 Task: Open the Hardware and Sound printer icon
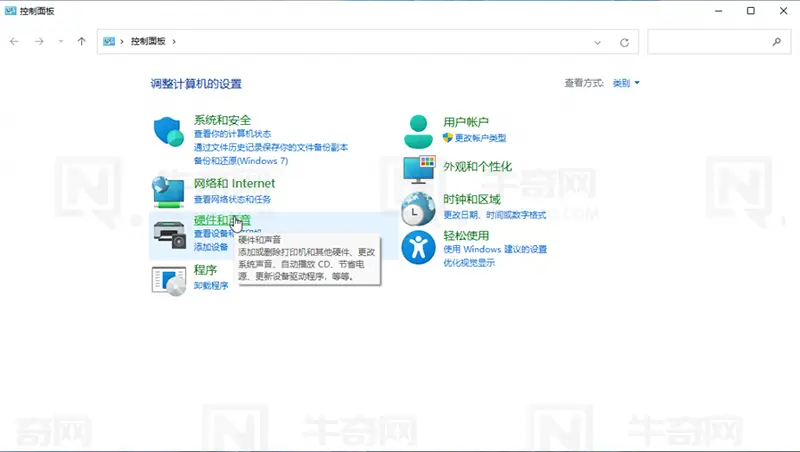click(x=169, y=235)
